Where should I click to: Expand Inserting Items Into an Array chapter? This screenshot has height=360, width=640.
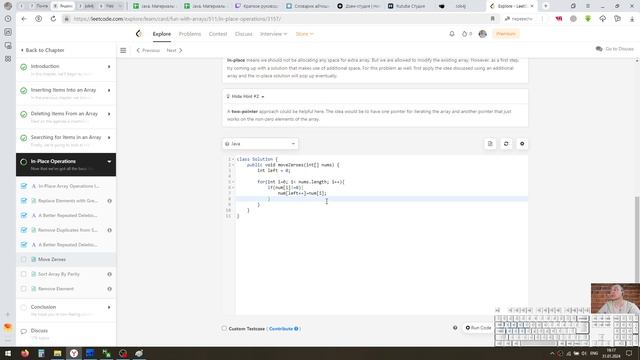coord(109,90)
